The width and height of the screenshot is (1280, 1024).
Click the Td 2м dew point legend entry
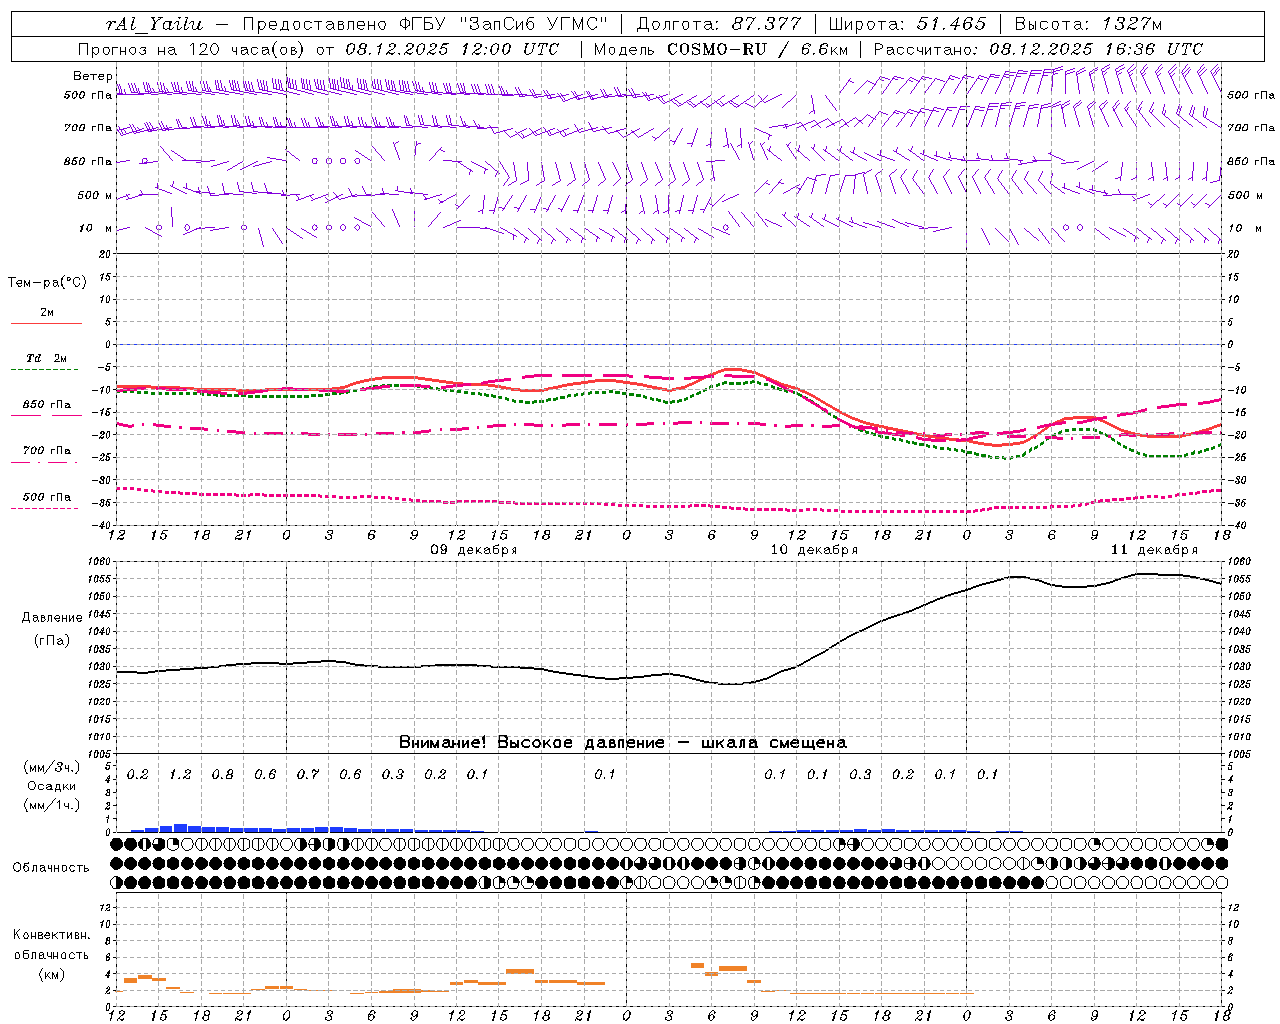click(x=46, y=358)
